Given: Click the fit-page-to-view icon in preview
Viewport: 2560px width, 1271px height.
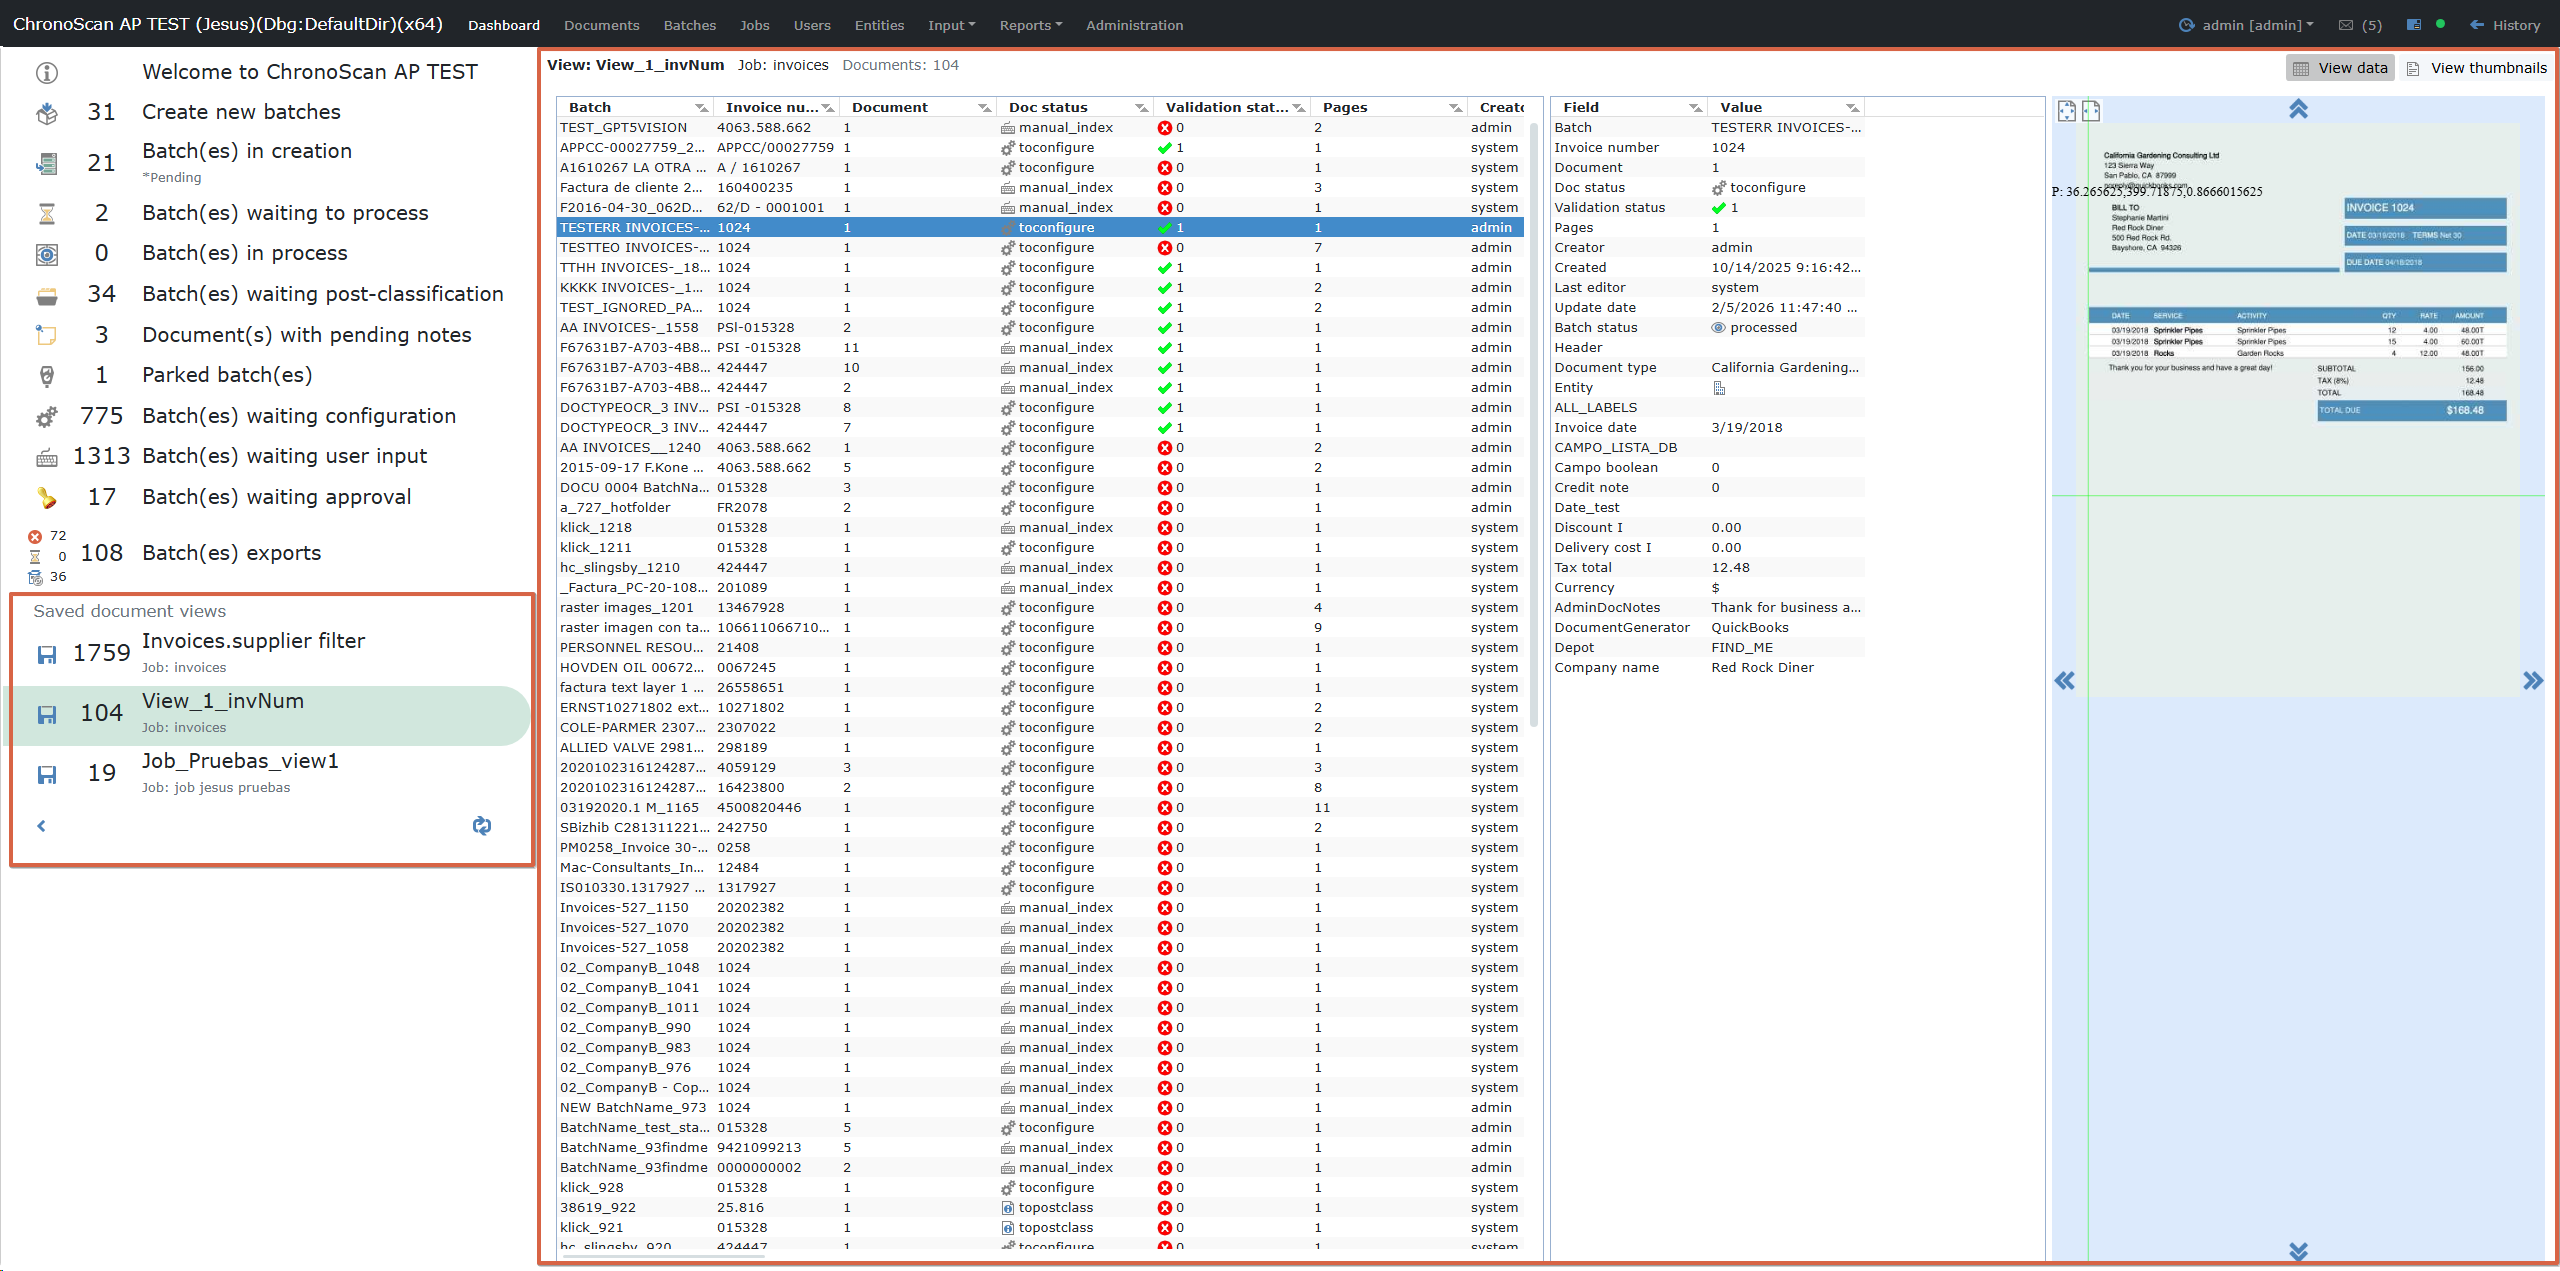Looking at the screenshot, I should (2066, 111).
